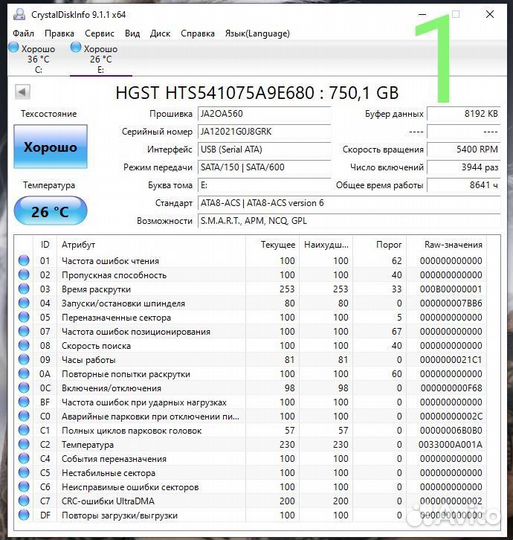Click the serial number field JA12021G0J8GRK
Image resolution: width=513 pixels, height=540 pixels.
pos(264,132)
